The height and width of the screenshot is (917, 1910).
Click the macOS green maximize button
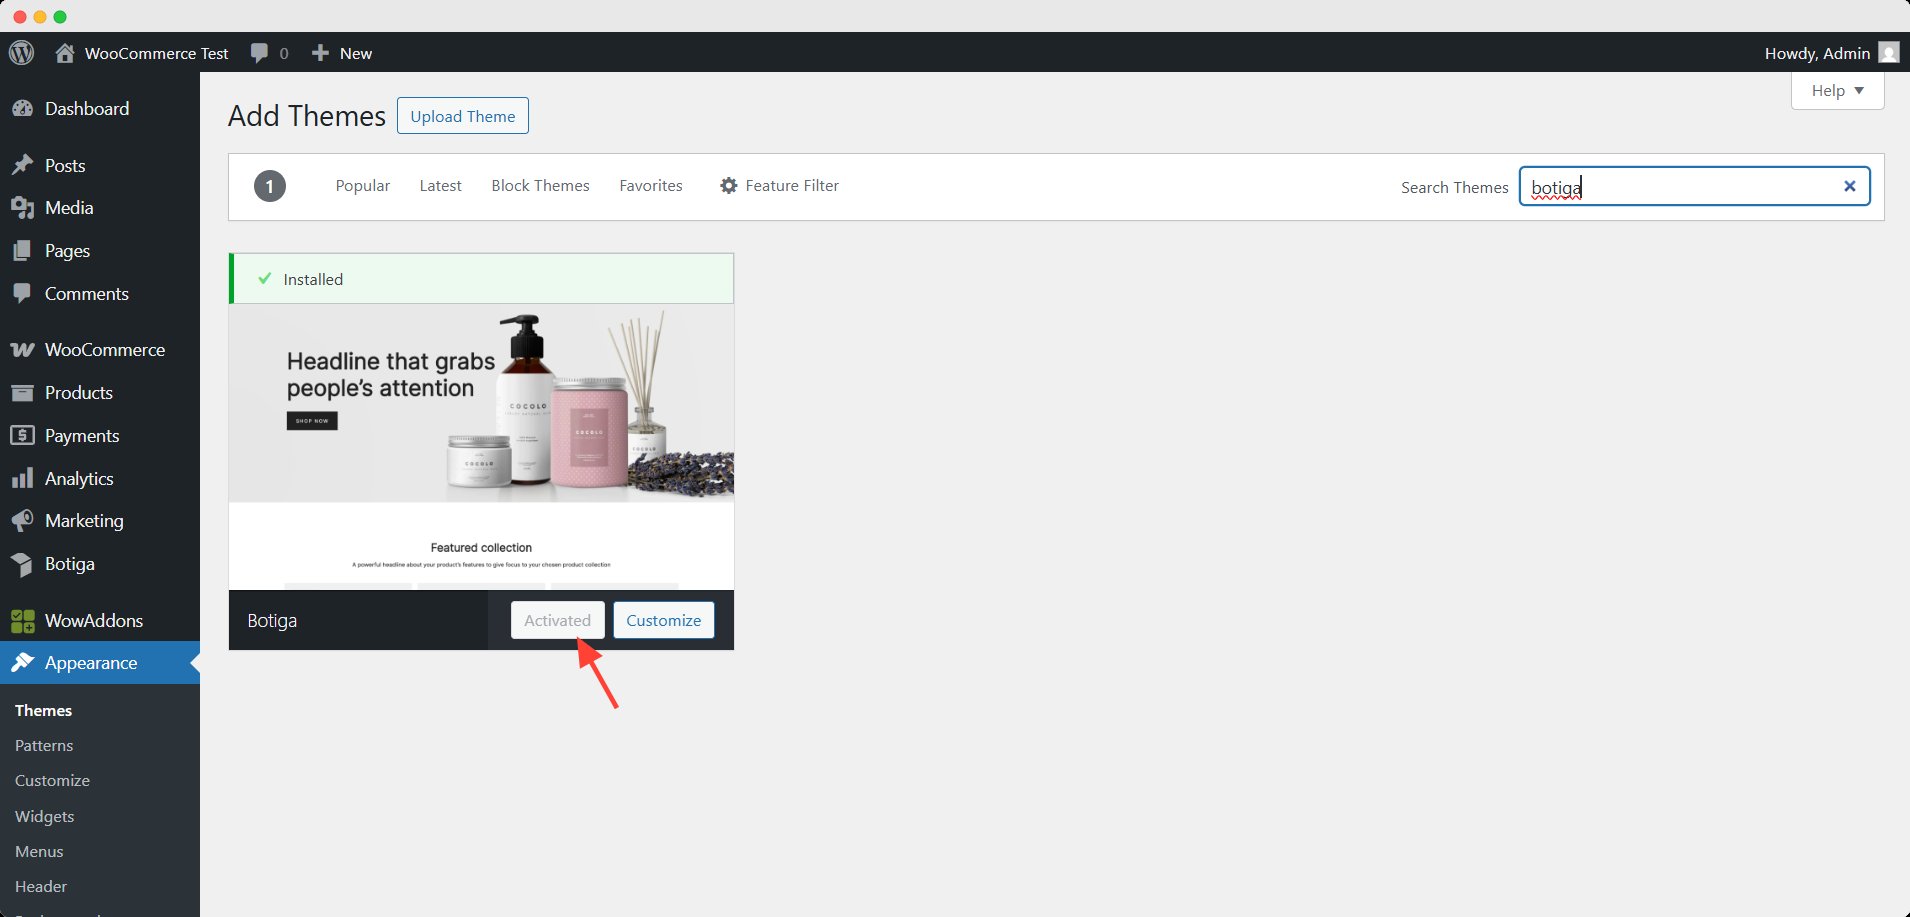click(x=60, y=16)
